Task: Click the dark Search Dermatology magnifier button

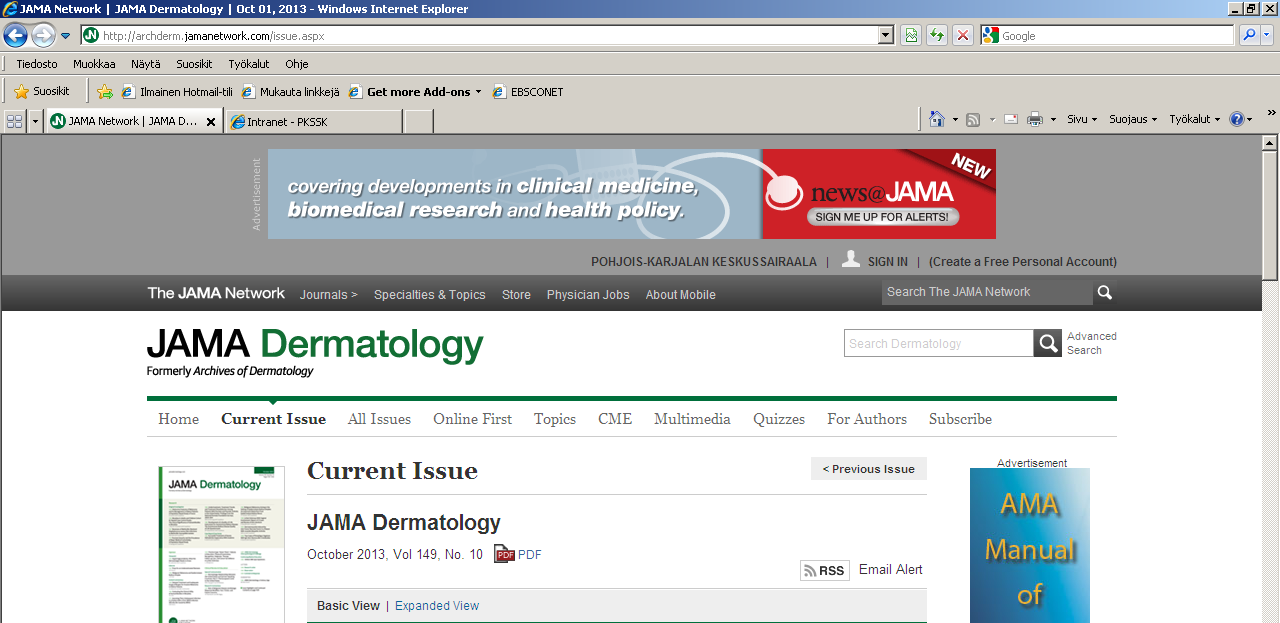Action: pos(1048,343)
